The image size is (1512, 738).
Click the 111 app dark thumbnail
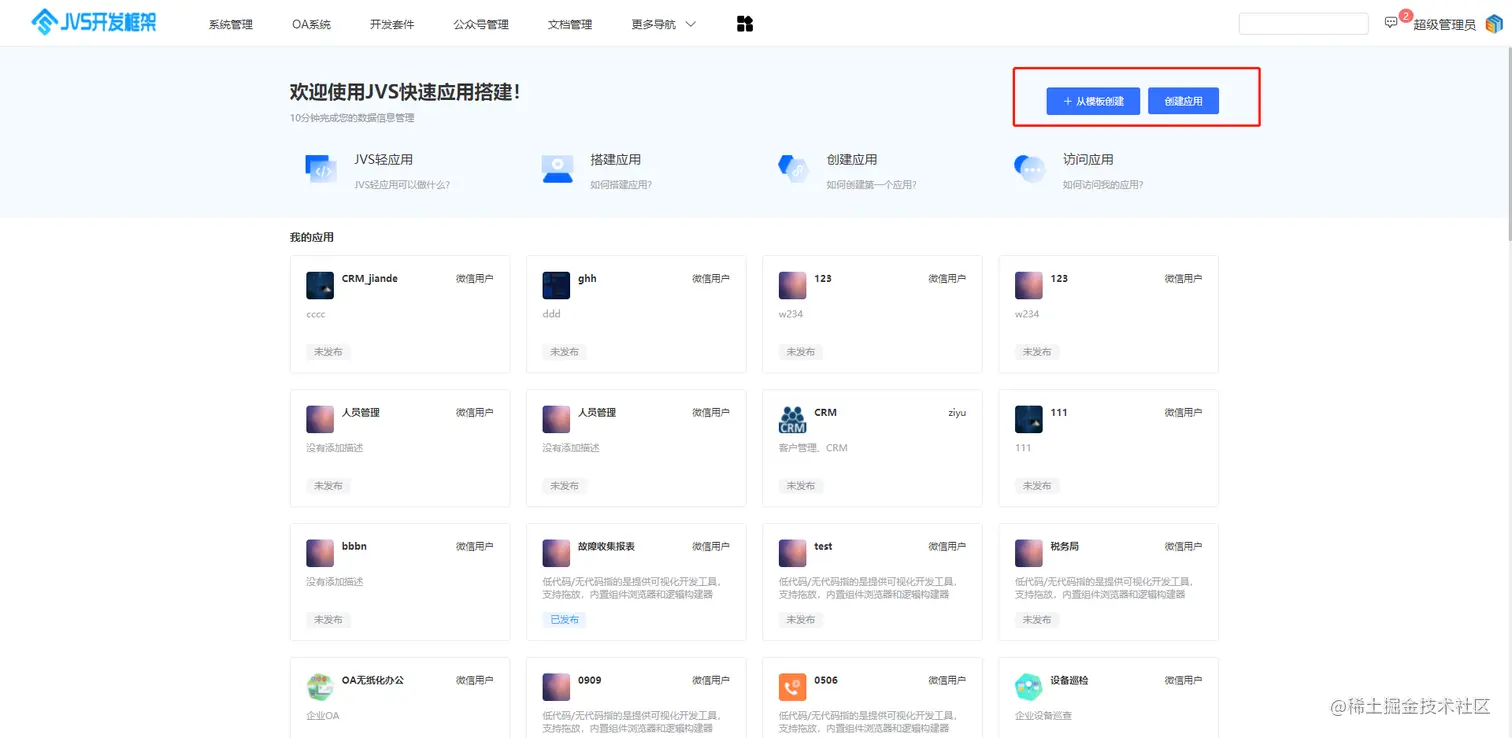point(1029,419)
